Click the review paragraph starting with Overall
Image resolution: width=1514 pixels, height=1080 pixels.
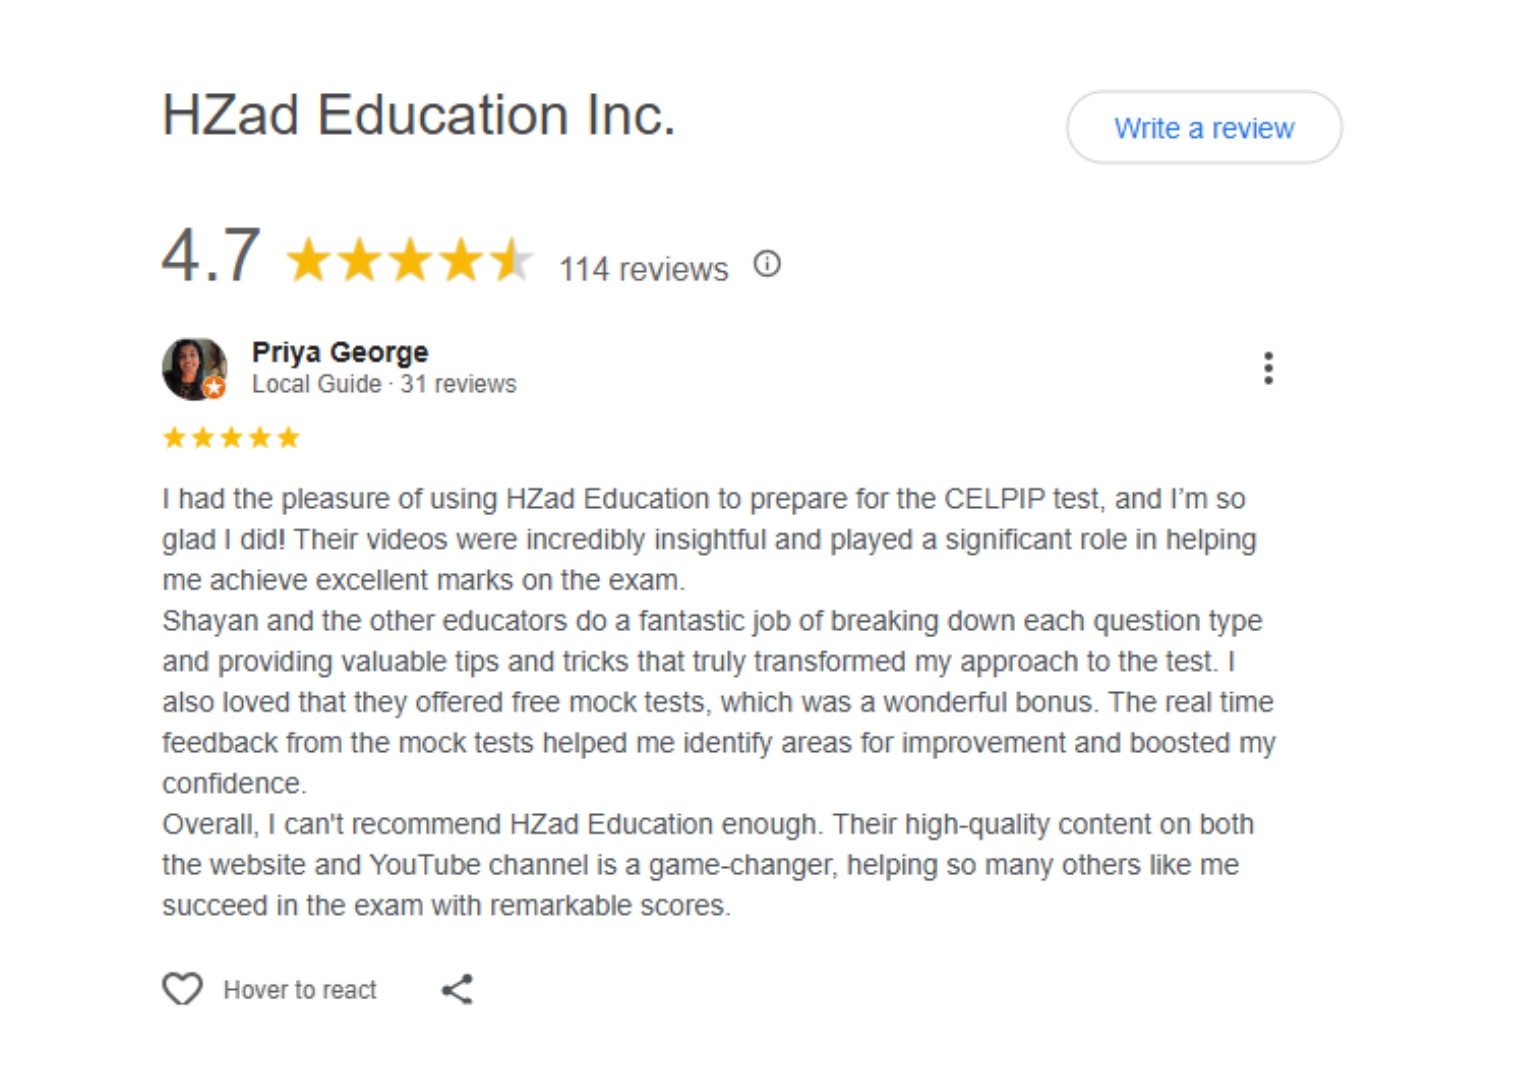[x=706, y=864]
